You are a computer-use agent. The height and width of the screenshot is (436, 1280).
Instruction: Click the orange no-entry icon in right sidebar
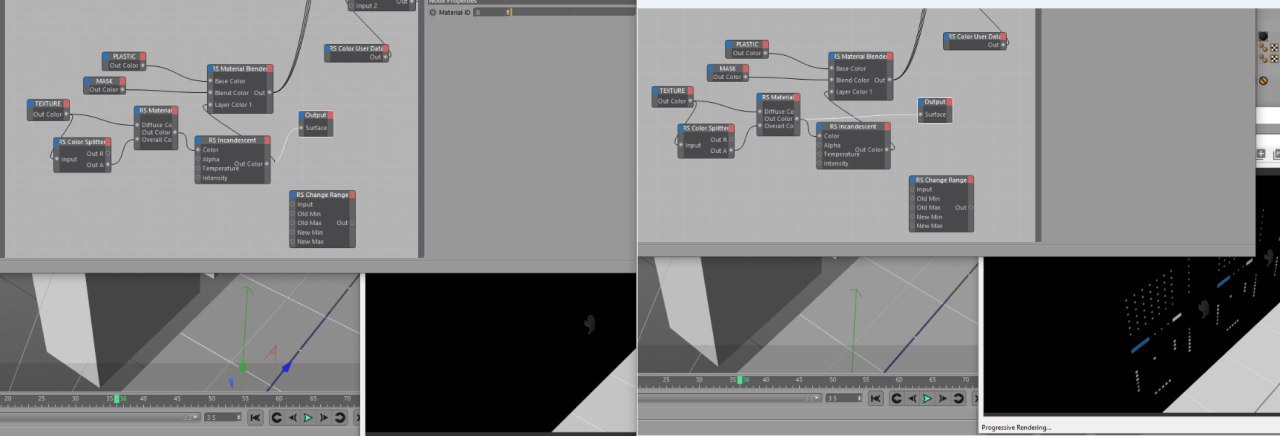click(x=1263, y=79)
